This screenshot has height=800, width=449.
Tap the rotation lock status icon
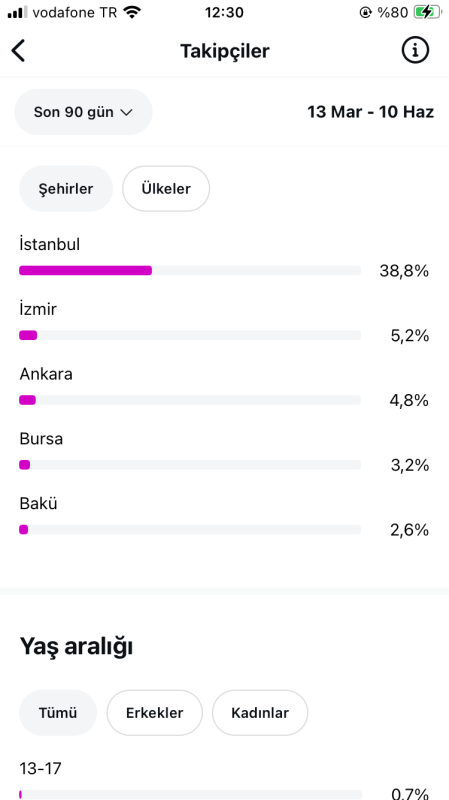(x=365, y=13)
